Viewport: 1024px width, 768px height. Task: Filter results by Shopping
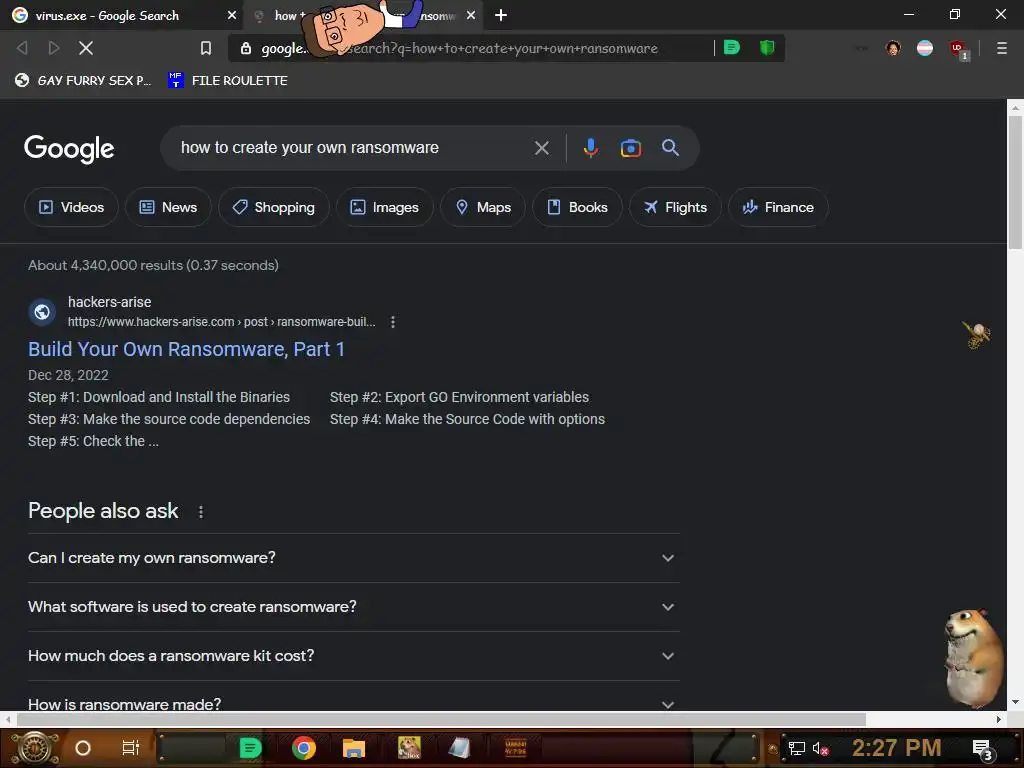274,208
